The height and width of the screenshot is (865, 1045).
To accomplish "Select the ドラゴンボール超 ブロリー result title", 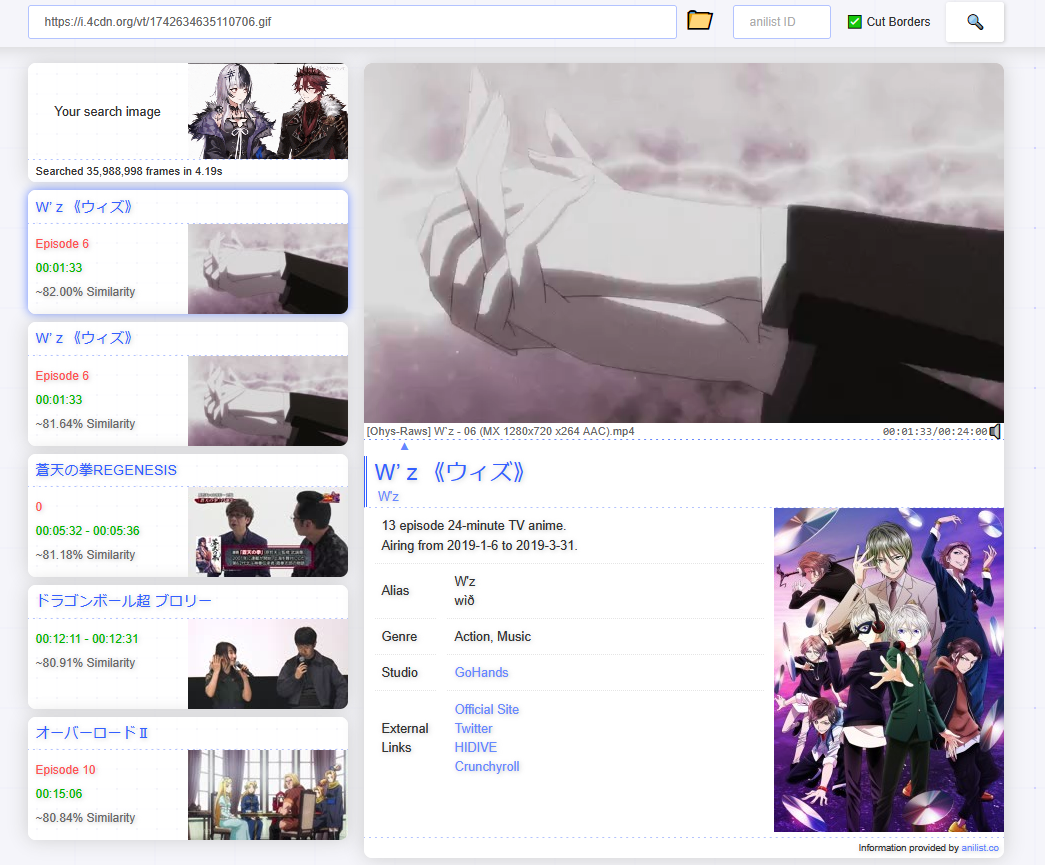I will click(123, 600).
